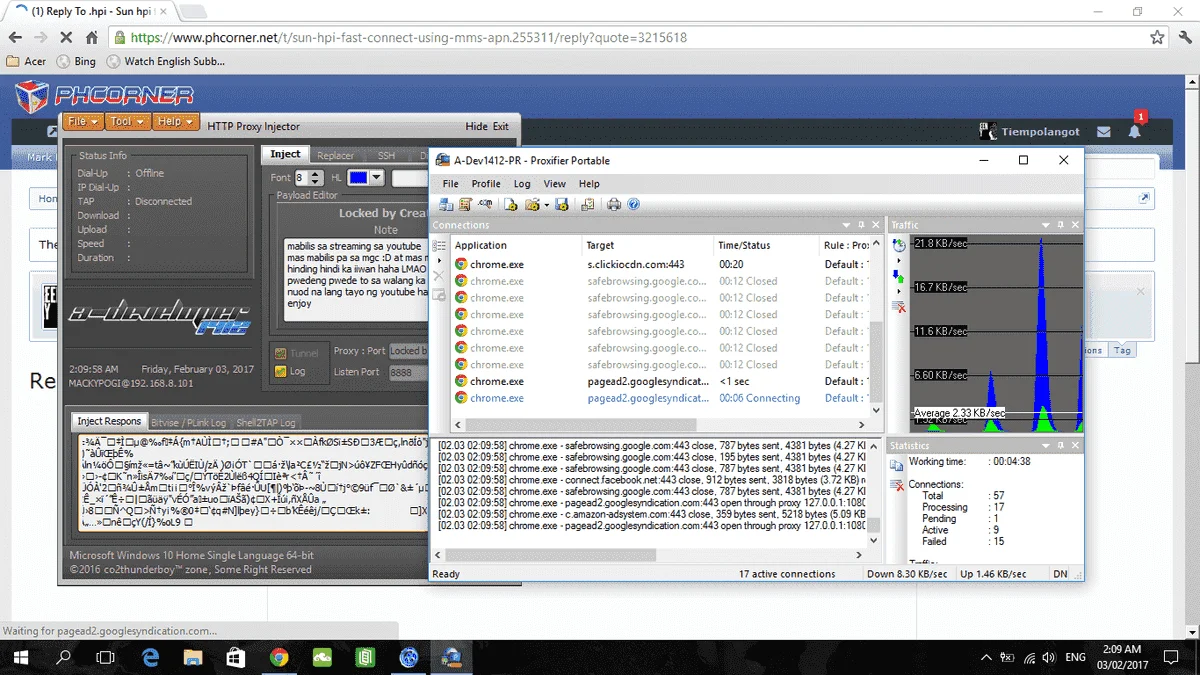This screenshot has height=675, width=1200.
Task: Open Proxifier File menu
Action: [x=451, y=184]
